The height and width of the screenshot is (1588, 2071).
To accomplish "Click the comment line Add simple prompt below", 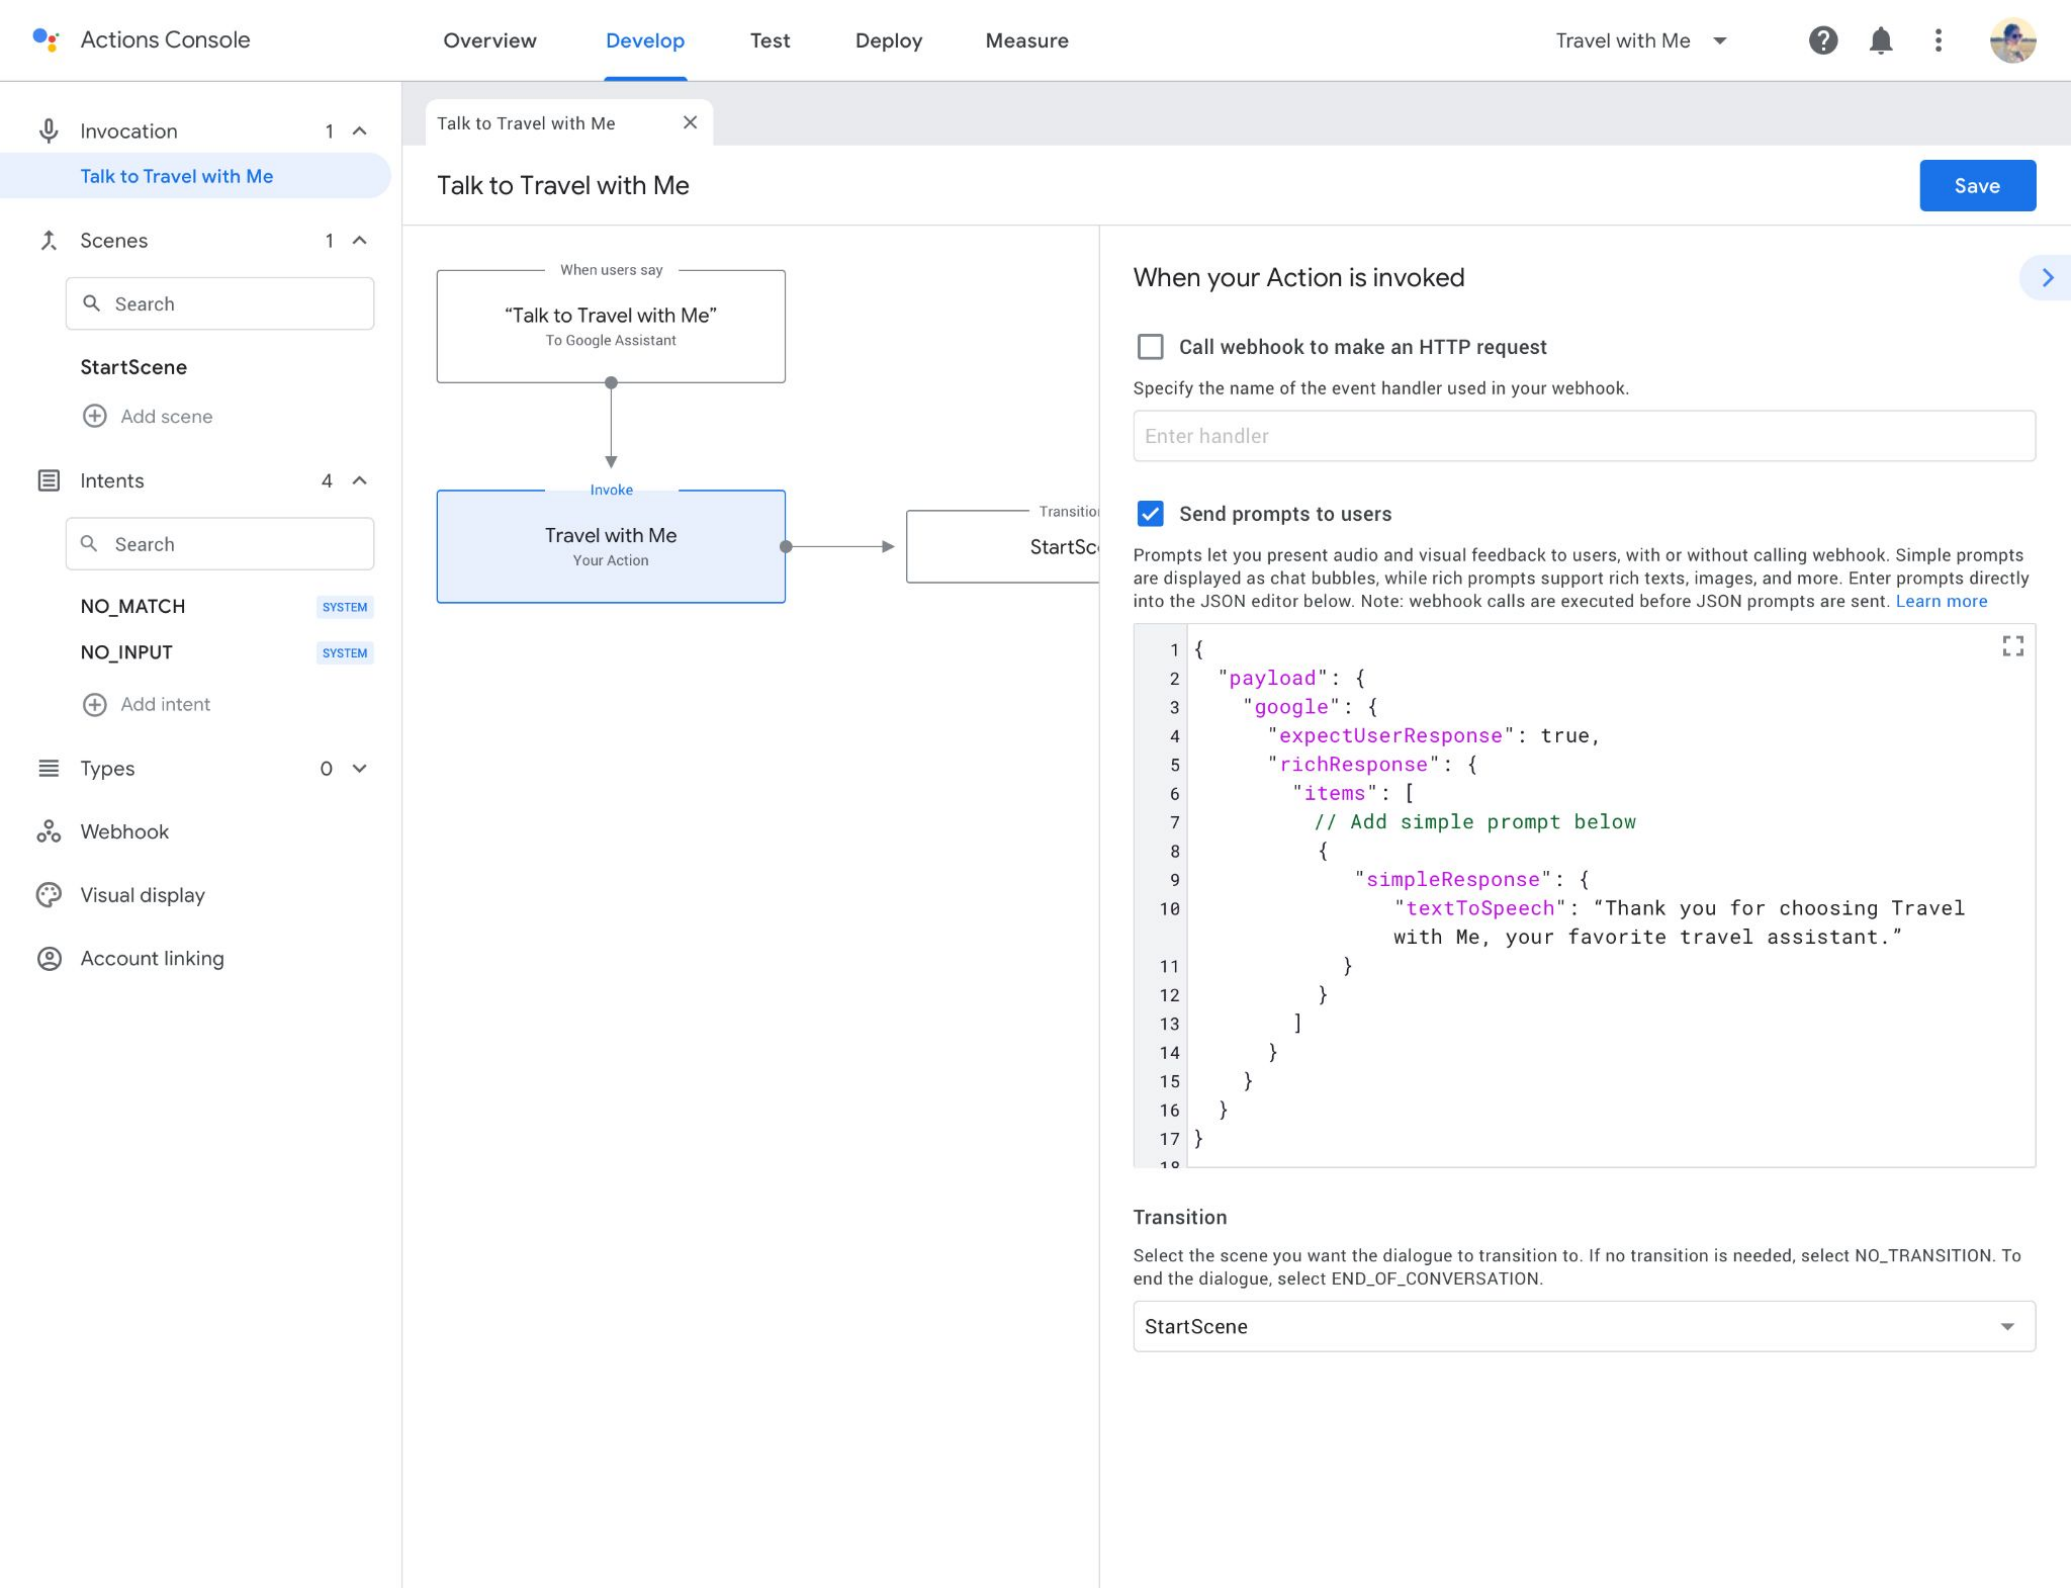I will click(1474, 822).
